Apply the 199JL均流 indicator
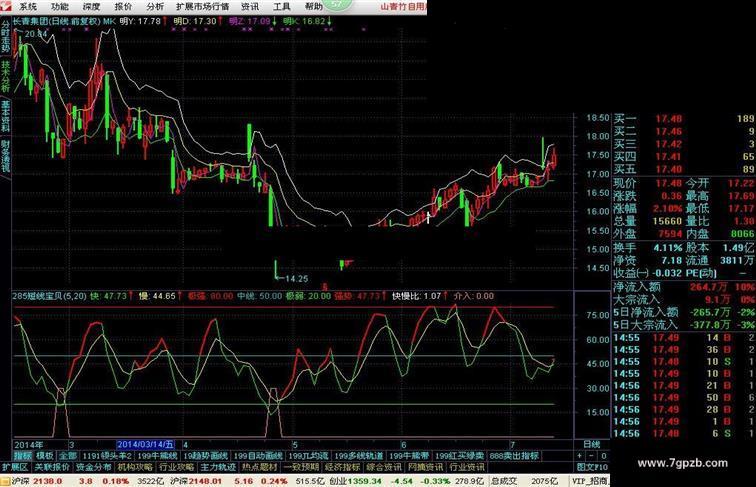 (x=308, y=456)
